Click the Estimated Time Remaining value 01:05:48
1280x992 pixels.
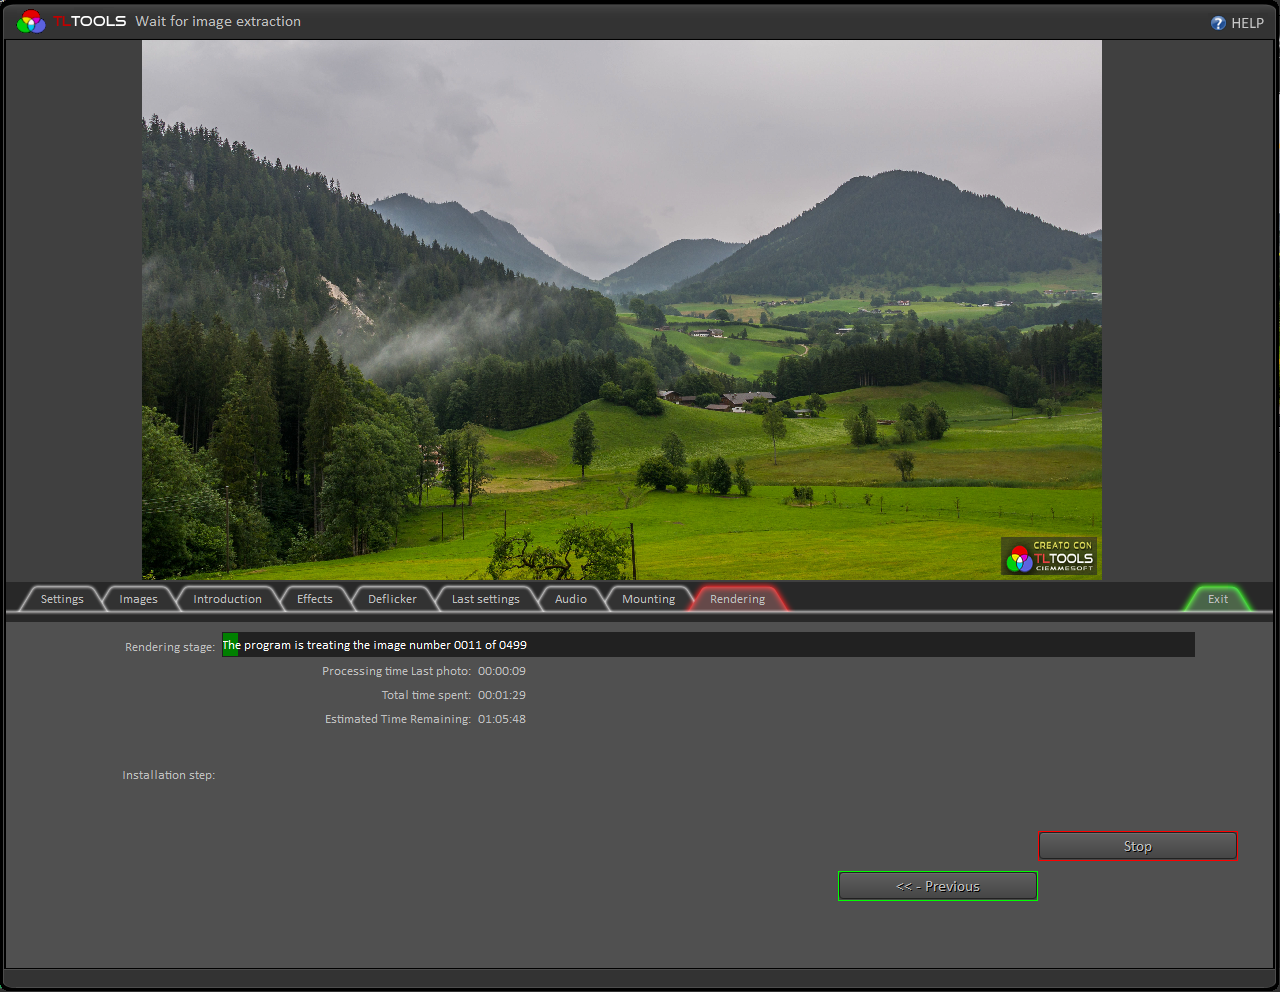tap(501, 719)
